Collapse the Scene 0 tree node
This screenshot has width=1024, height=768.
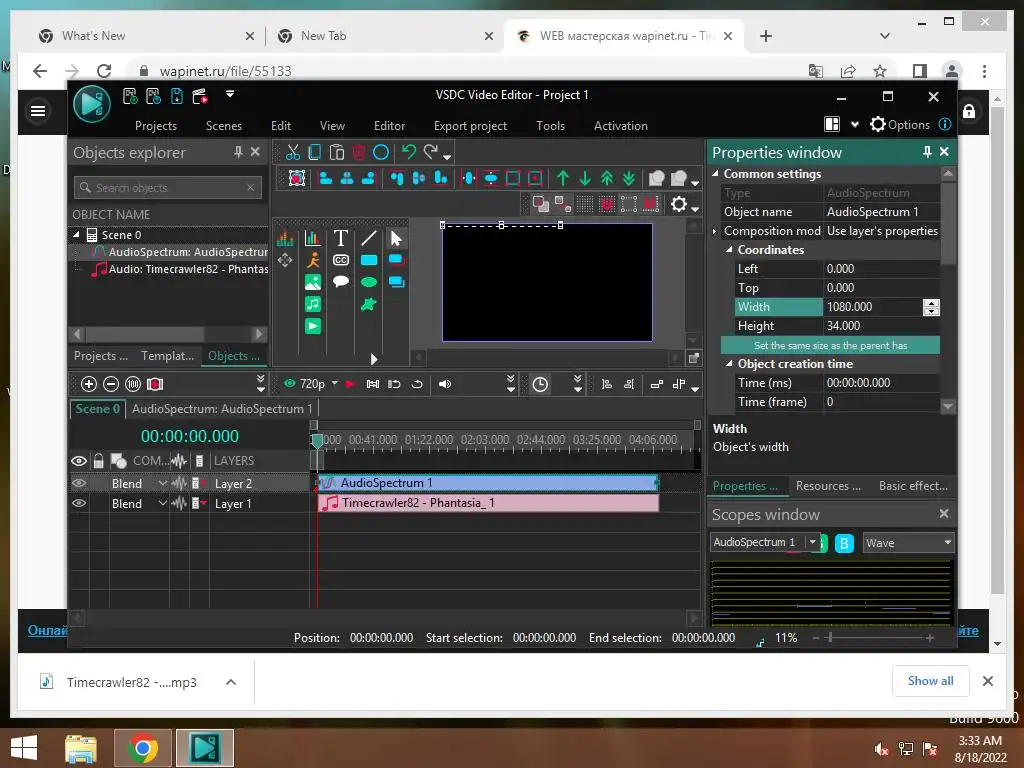(x=76, y=234)
